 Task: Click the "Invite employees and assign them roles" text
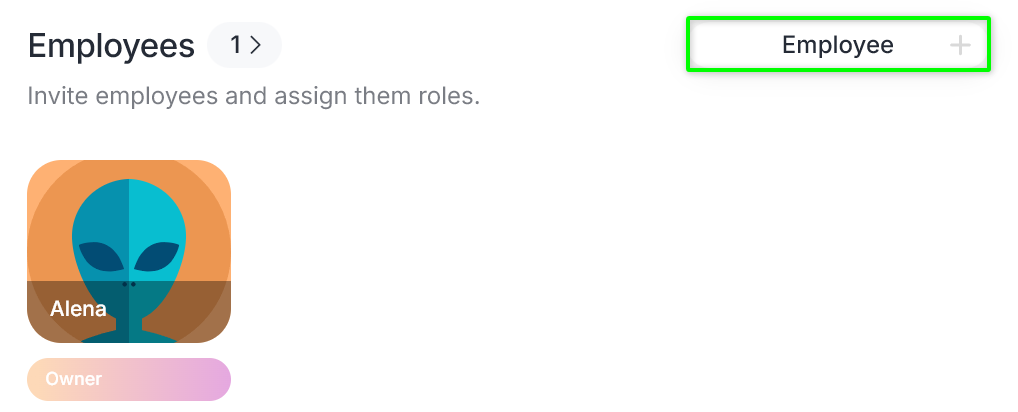click(x=254, y=98)
